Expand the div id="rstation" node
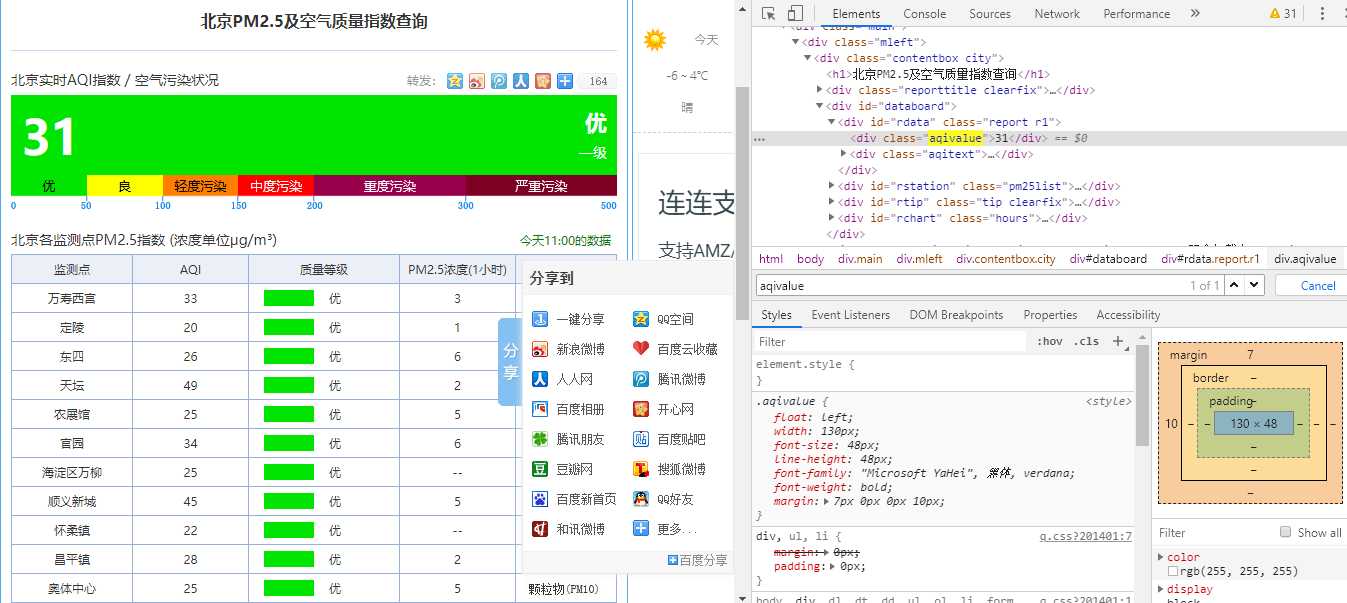Viewport: 1347px width, 603px height. click(x=832, y=186)
